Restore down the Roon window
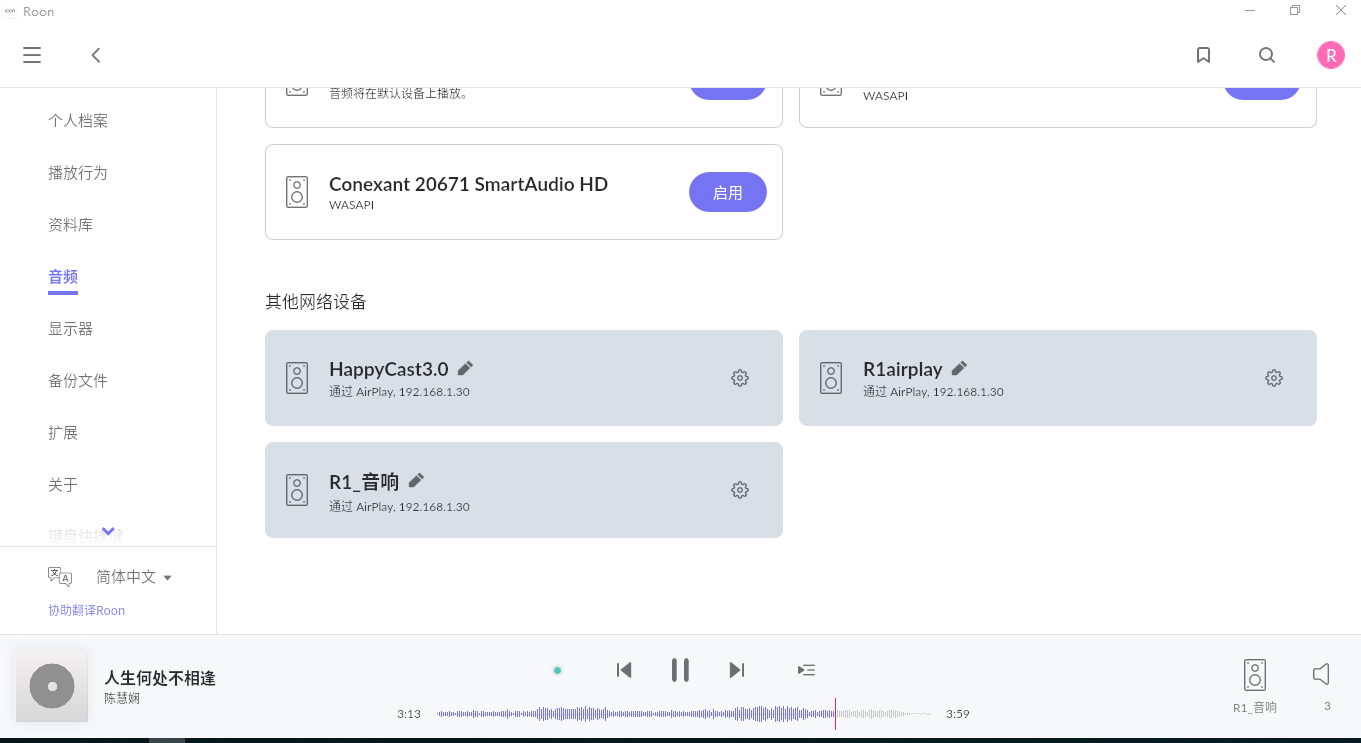This screenshot has width=1361, height=743. coord(1295,11)
